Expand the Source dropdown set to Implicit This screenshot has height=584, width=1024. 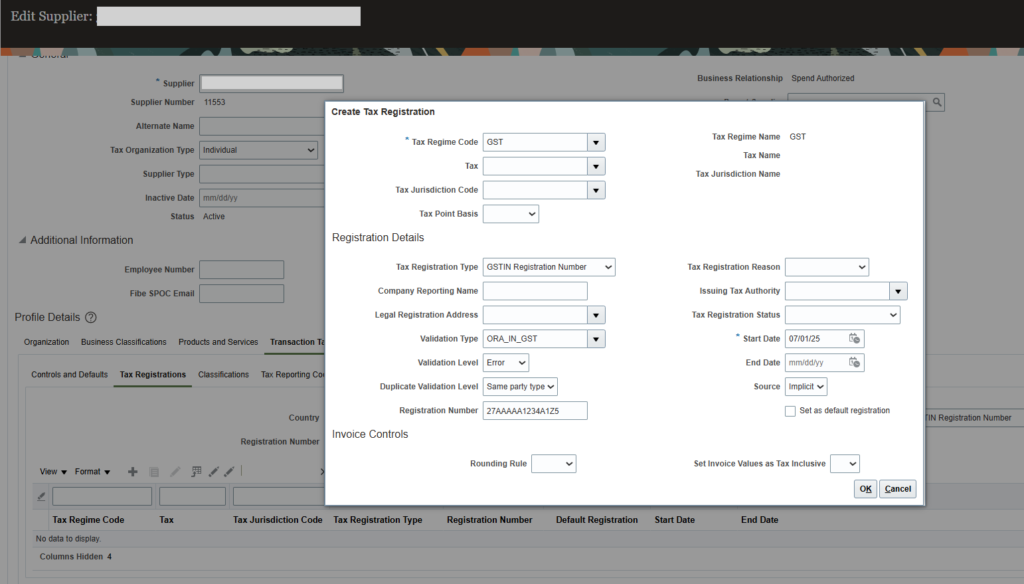806,386
